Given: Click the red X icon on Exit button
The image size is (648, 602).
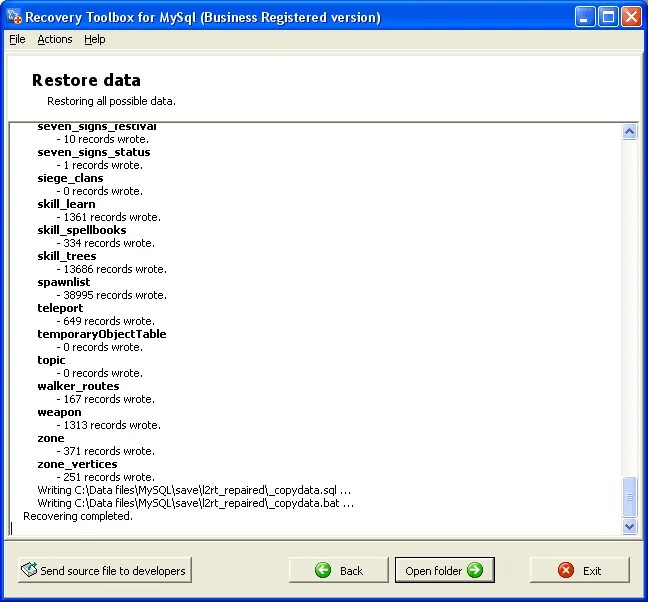Looking at the screenshot, I should tap(566, 570).
